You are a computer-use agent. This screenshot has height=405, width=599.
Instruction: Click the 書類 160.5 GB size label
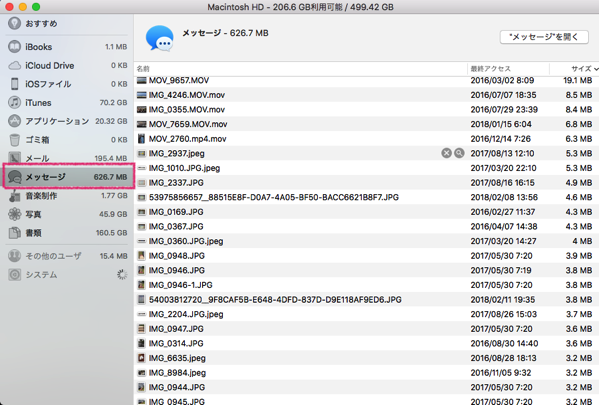[112, 233]
